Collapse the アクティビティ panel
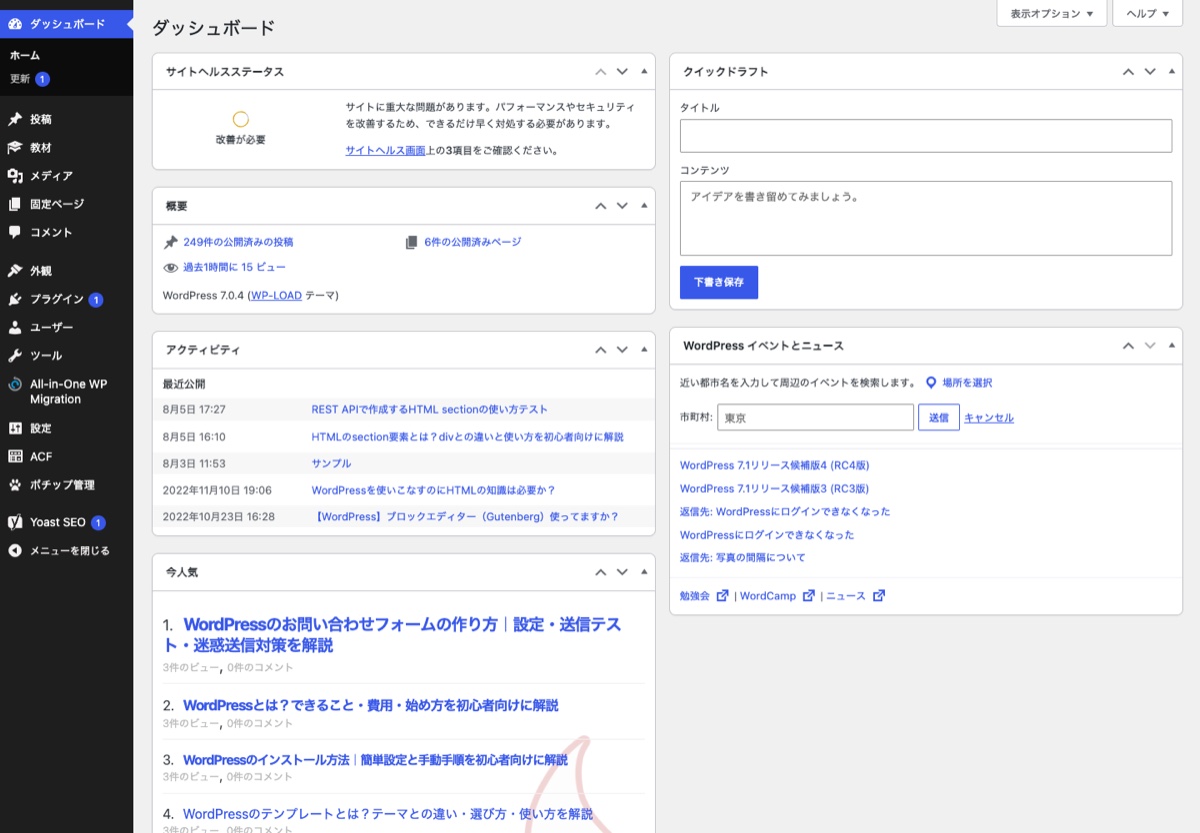 [644, 350]
